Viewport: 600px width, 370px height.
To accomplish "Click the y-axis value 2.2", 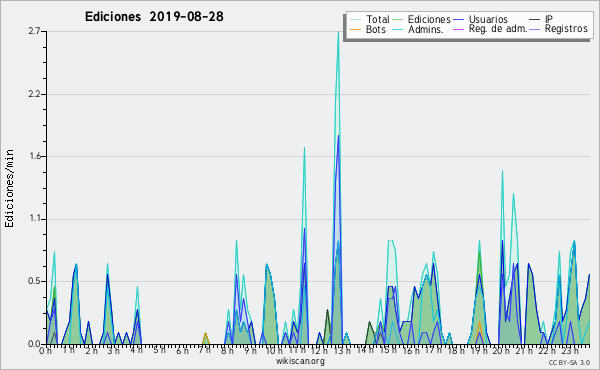I will pos(34,94).
